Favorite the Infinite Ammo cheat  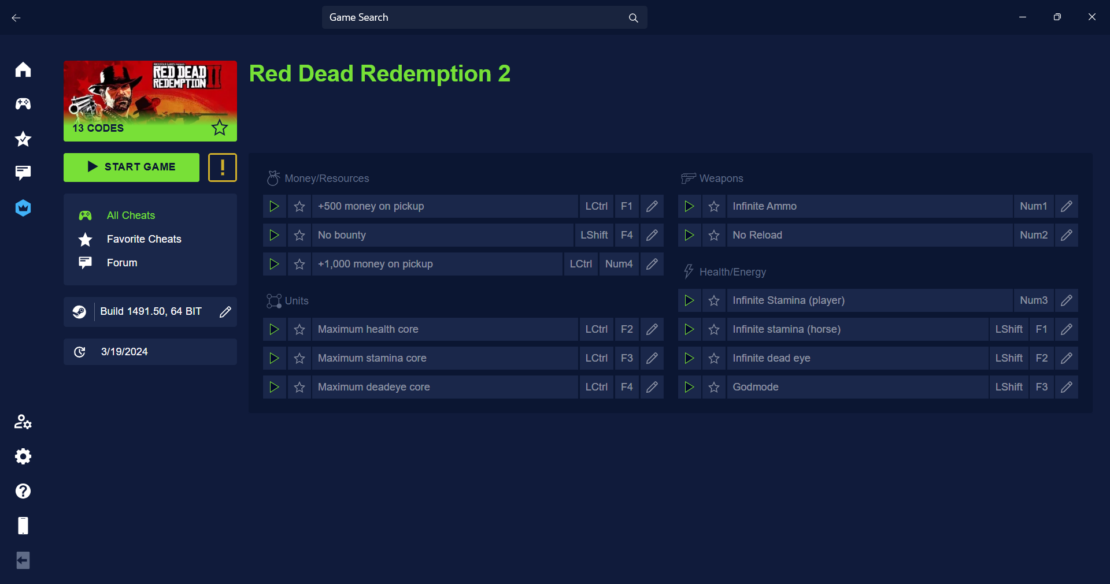pyautogui.click(x=714, y=206)
